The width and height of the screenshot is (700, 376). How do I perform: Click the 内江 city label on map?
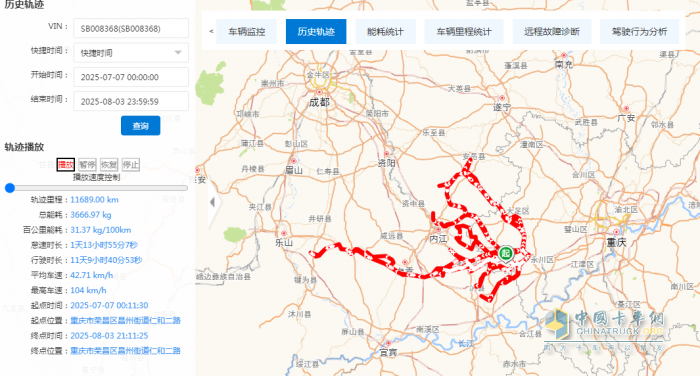pyautogui.click(x=438, y=239)
